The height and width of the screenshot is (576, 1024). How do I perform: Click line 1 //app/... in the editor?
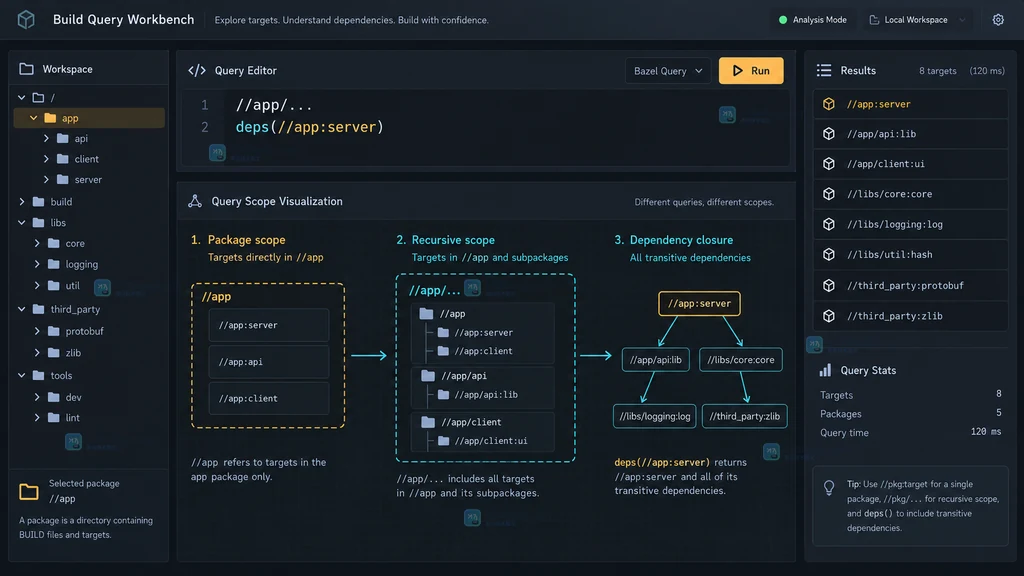tap(274, 104)
